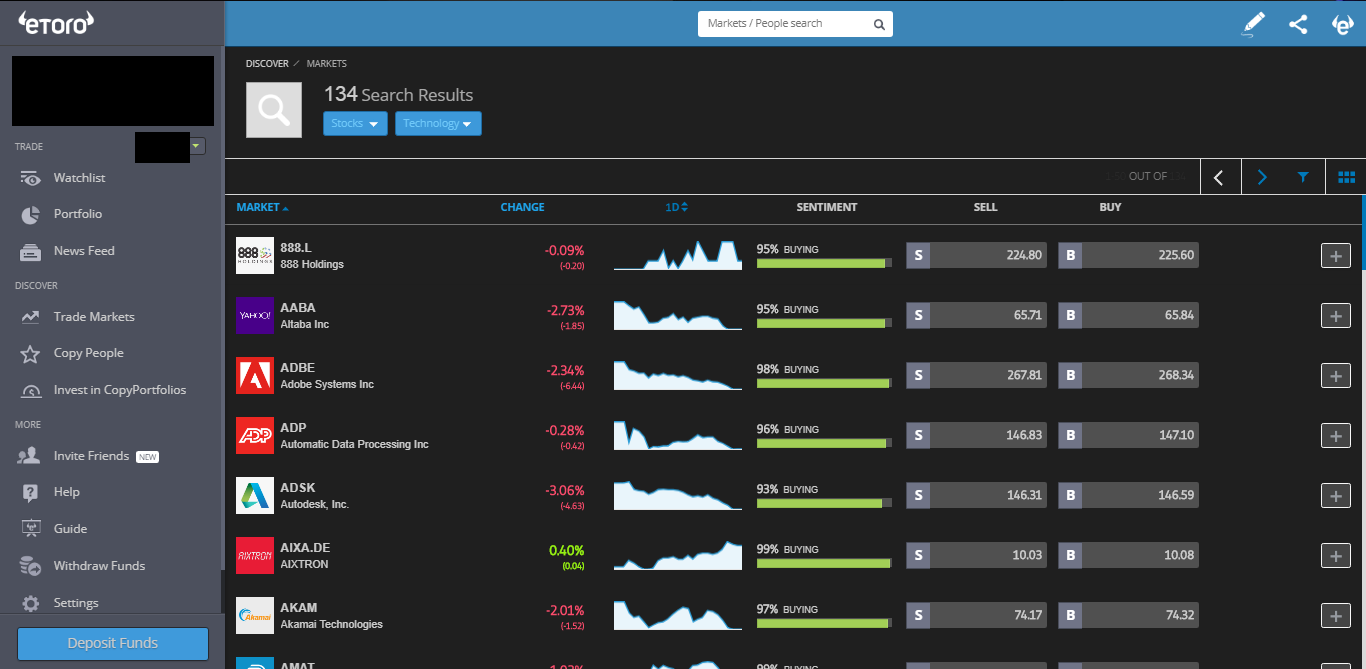Click the AABA one-day price chart
The image size is (1366, 669).
coord(678,315)
